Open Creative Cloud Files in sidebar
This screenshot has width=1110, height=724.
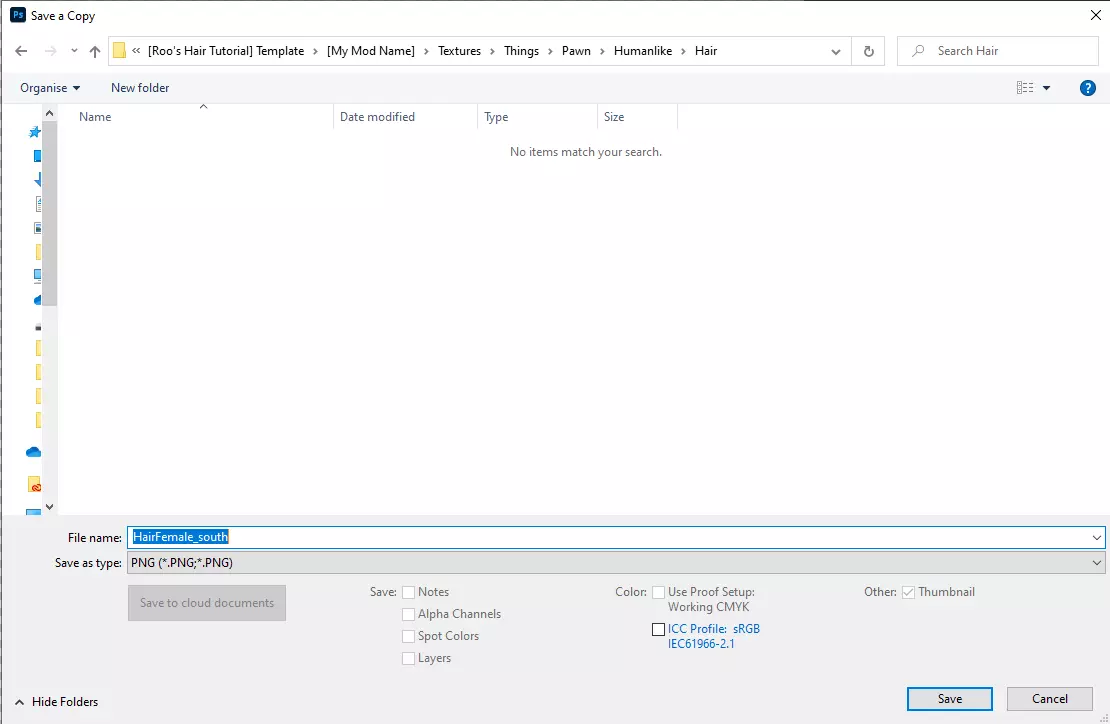(35, 484)
